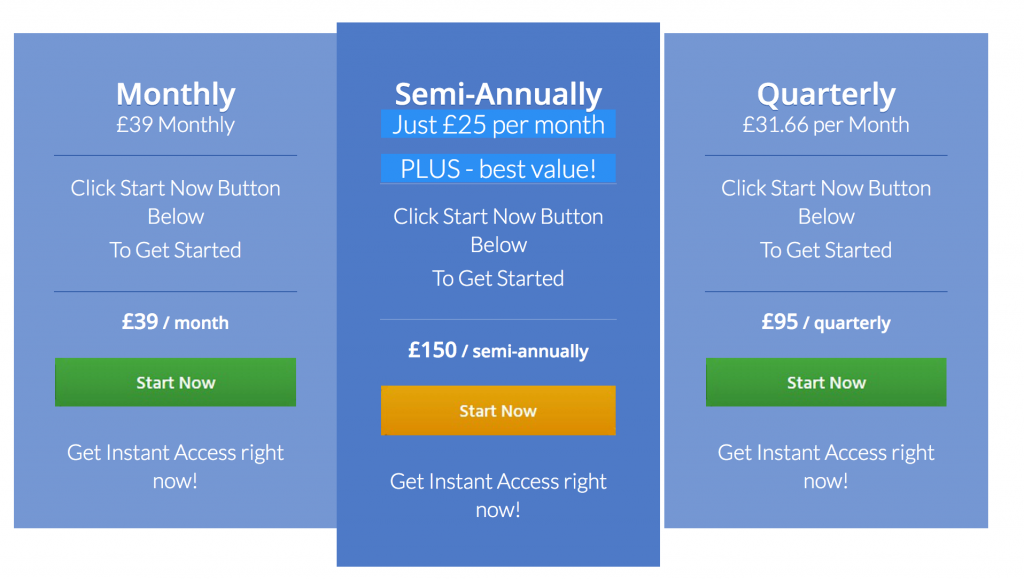Click Semi-Annually card's 'Click Start Now Button Below' text

(x=498, y=230)
